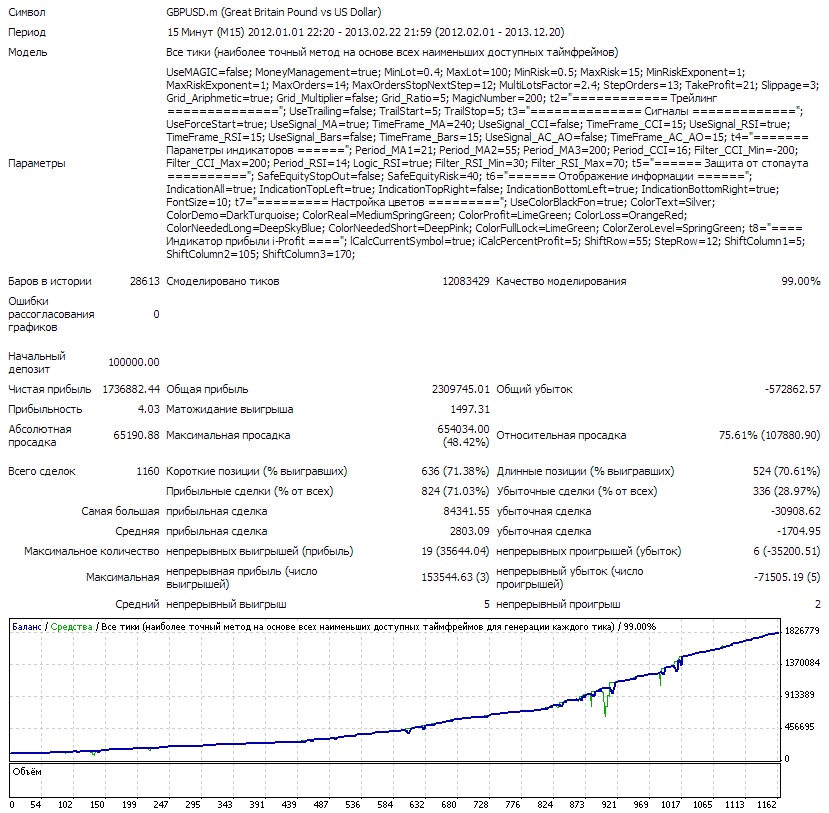The width and height of the screenshot is (829, 813).
Task: Select profit trades value '824 (71.03%)'
Action: [455, 492]
